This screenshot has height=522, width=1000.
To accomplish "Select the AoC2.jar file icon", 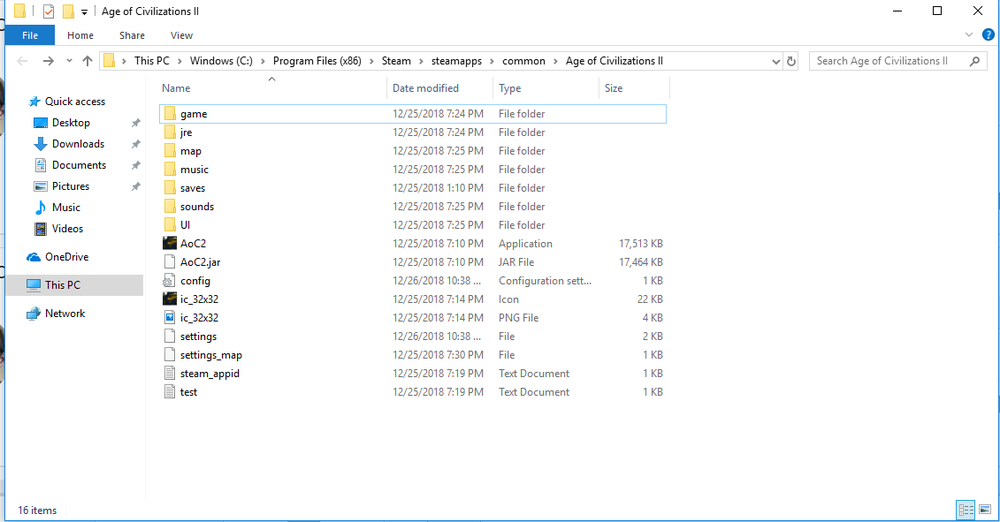I will tap(170, 262).
